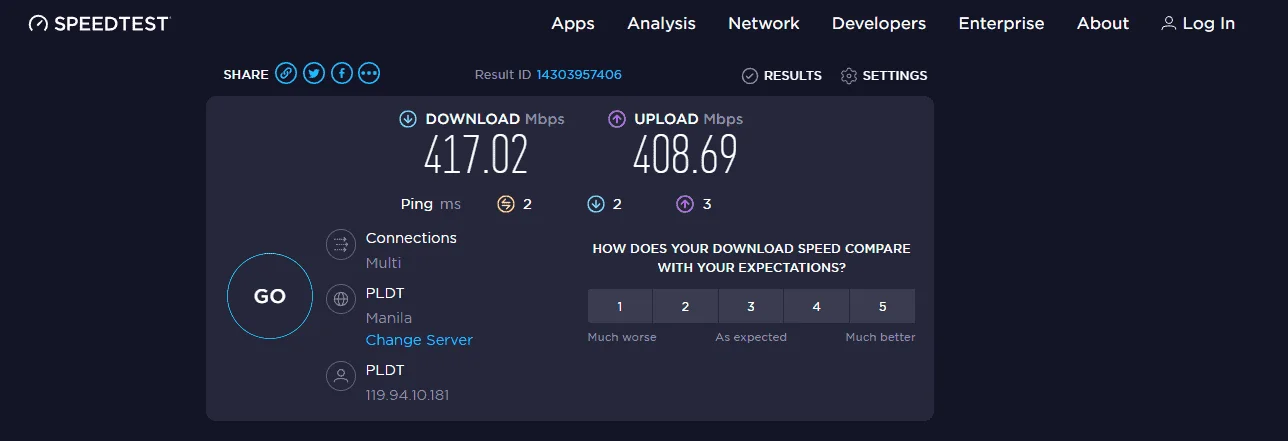Click the globe server icon

[341, 299]
